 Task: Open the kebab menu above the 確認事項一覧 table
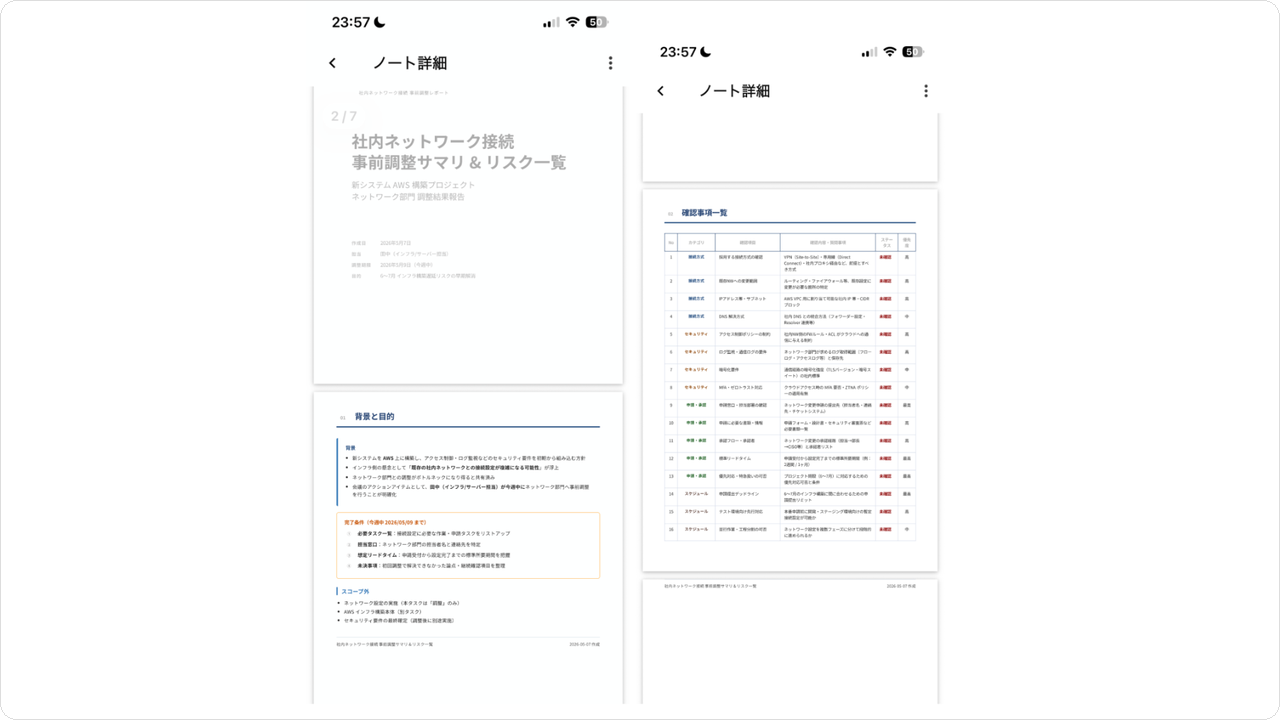tap(925, 91)
